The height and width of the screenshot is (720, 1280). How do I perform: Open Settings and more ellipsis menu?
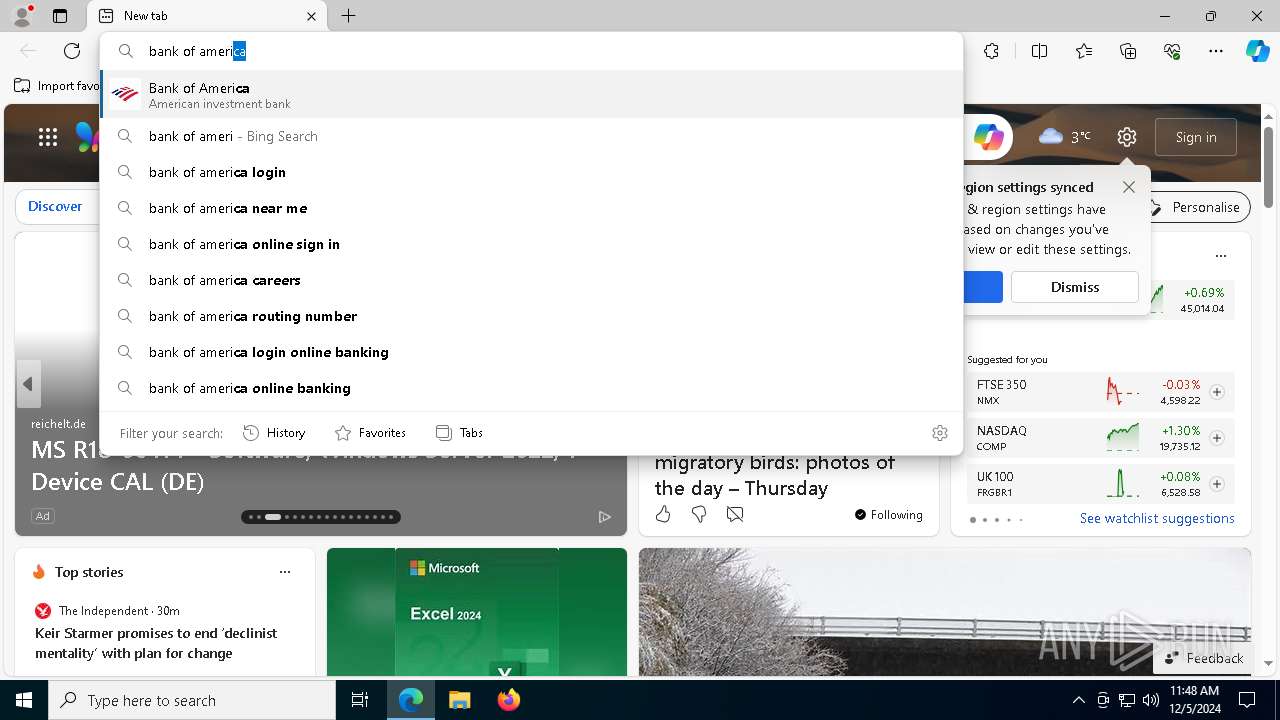pyautogui.click(x=1216, y=51)
